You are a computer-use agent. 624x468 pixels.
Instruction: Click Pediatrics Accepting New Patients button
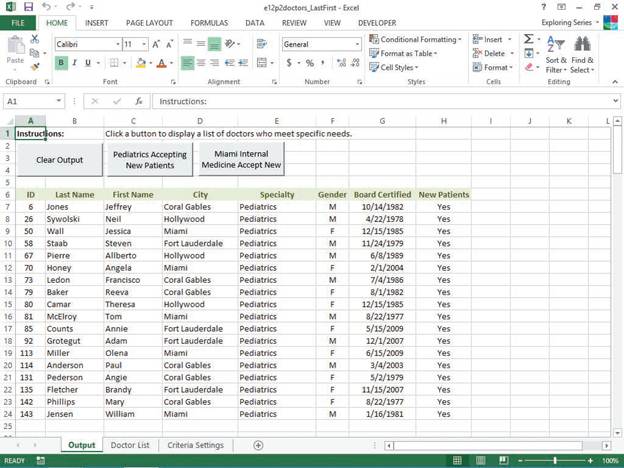(x=149, y=160)
